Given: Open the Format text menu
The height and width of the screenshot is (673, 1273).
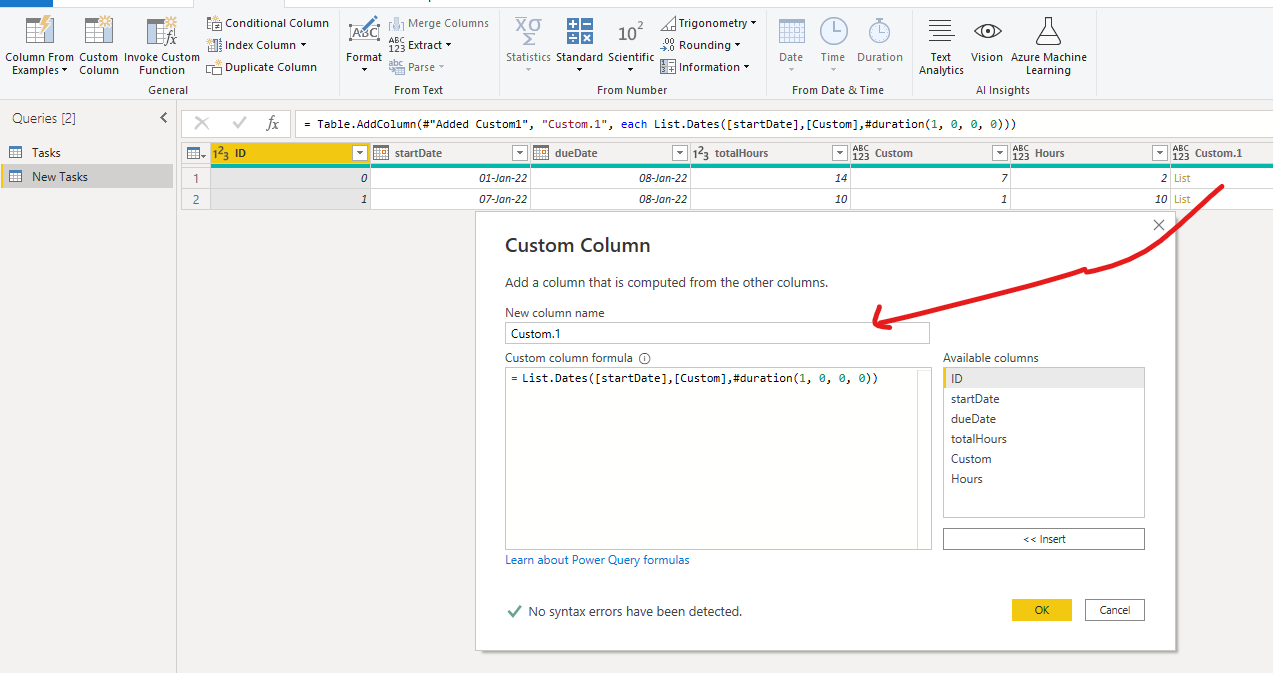Looking at the screenshot, I should pos(364,44).
